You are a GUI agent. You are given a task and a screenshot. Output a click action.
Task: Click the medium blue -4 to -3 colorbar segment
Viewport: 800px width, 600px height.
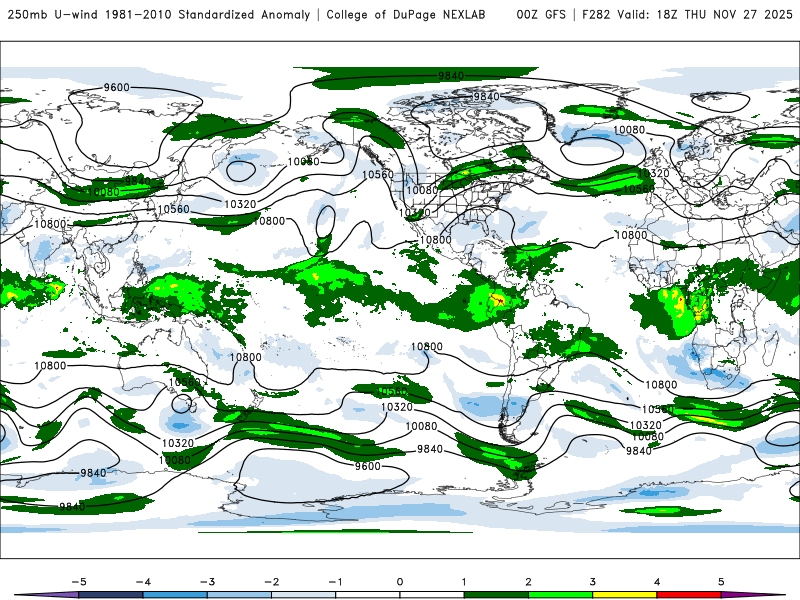pos(175,595)
